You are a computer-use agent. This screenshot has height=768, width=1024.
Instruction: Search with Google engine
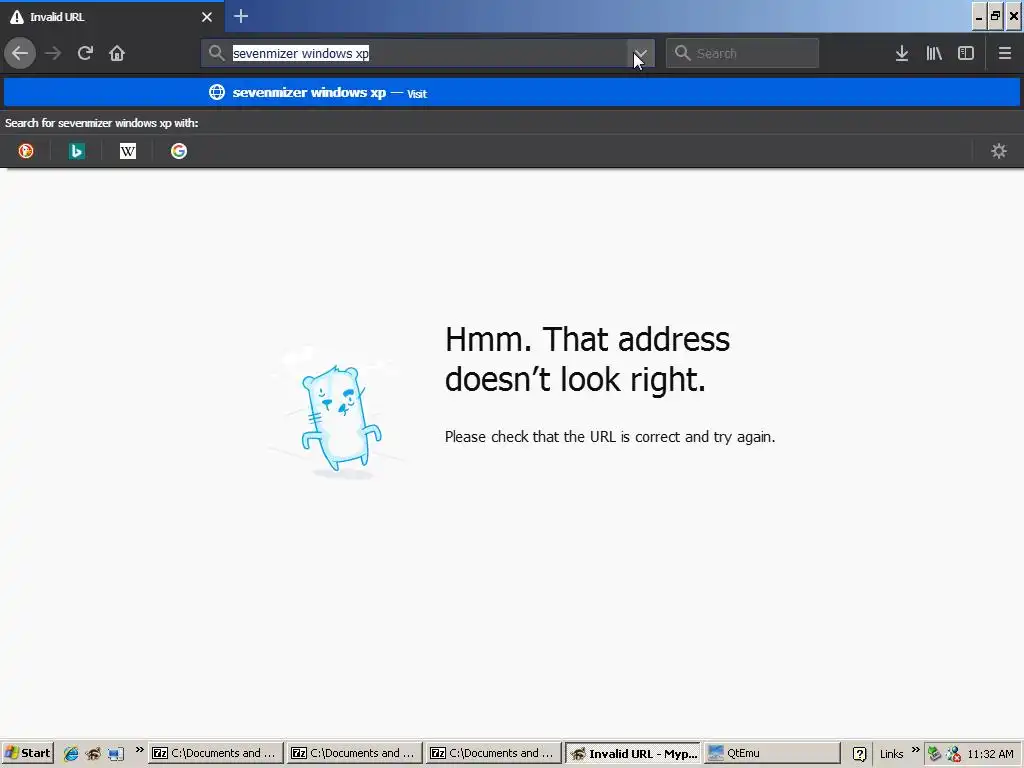pyautogui.click(x=178, y=151)
